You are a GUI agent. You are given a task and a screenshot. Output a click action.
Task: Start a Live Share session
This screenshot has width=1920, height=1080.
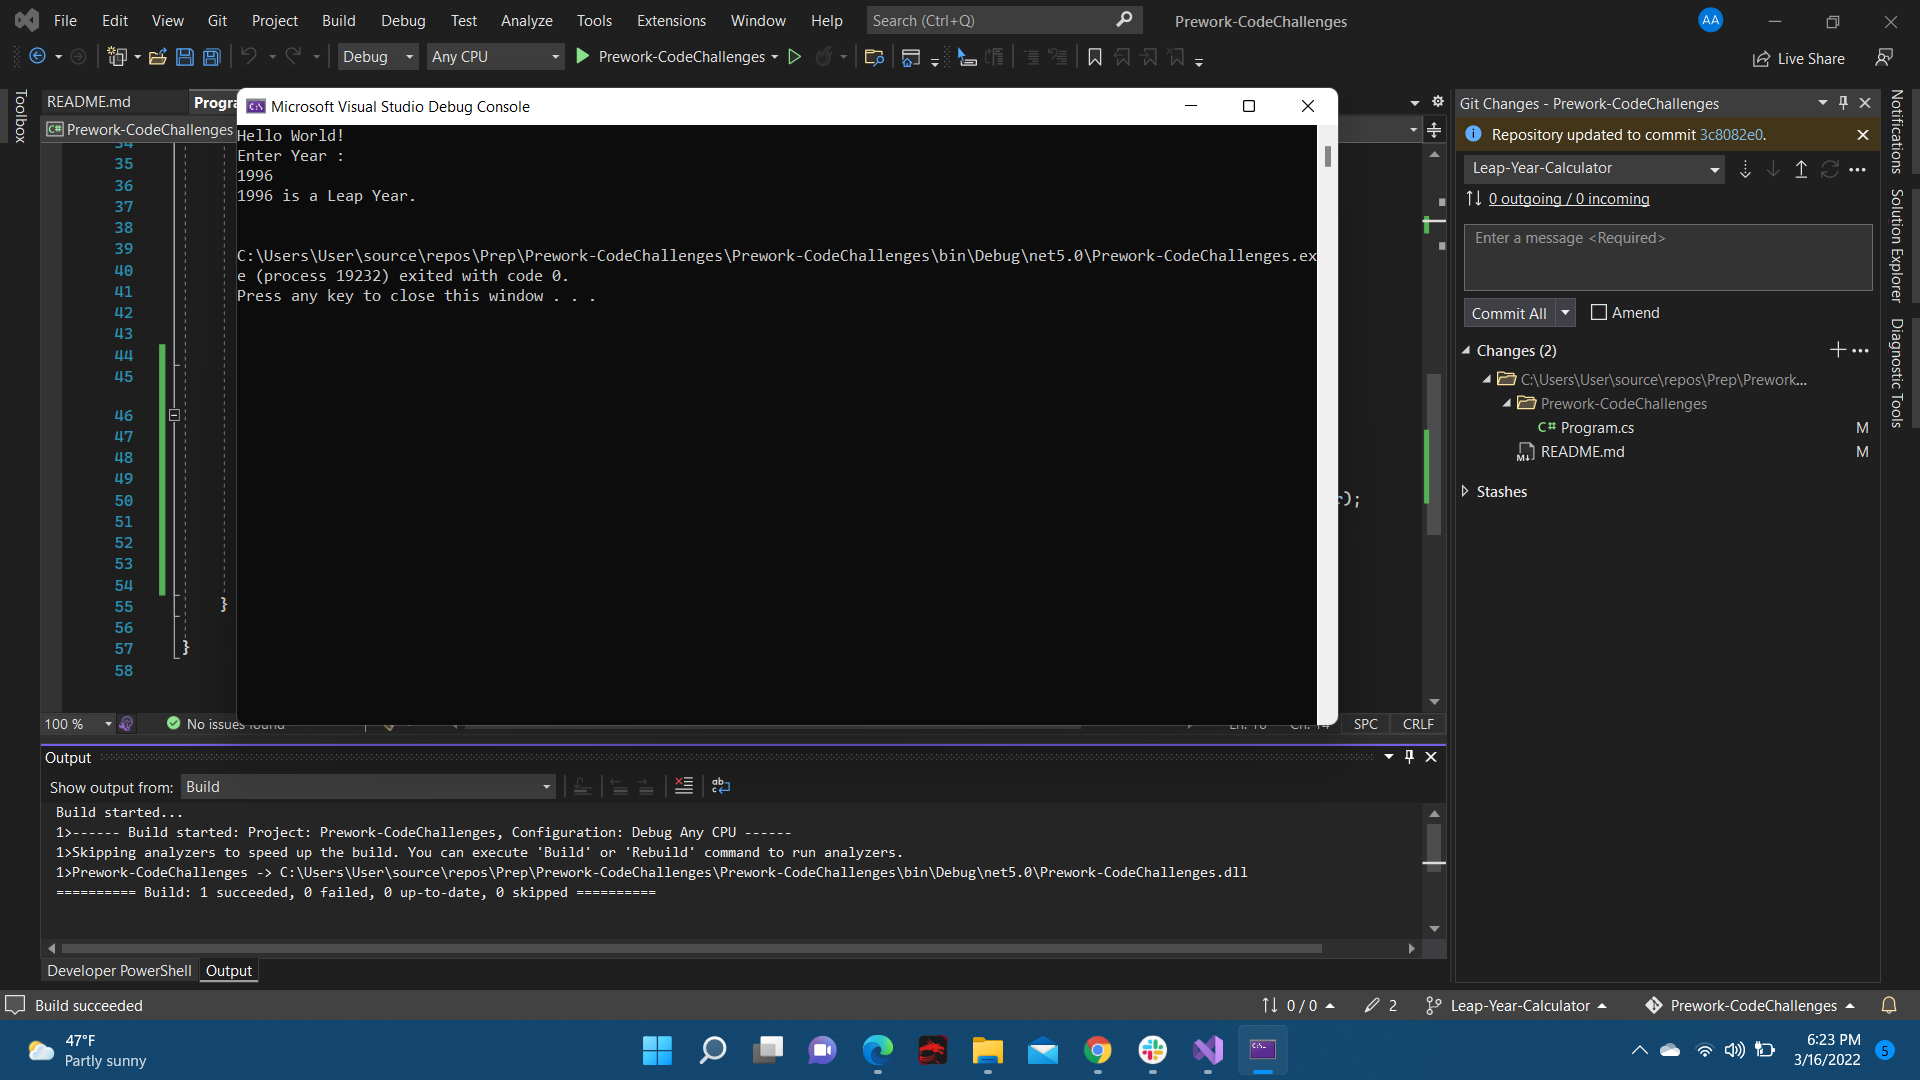[x=1799, y=58]
